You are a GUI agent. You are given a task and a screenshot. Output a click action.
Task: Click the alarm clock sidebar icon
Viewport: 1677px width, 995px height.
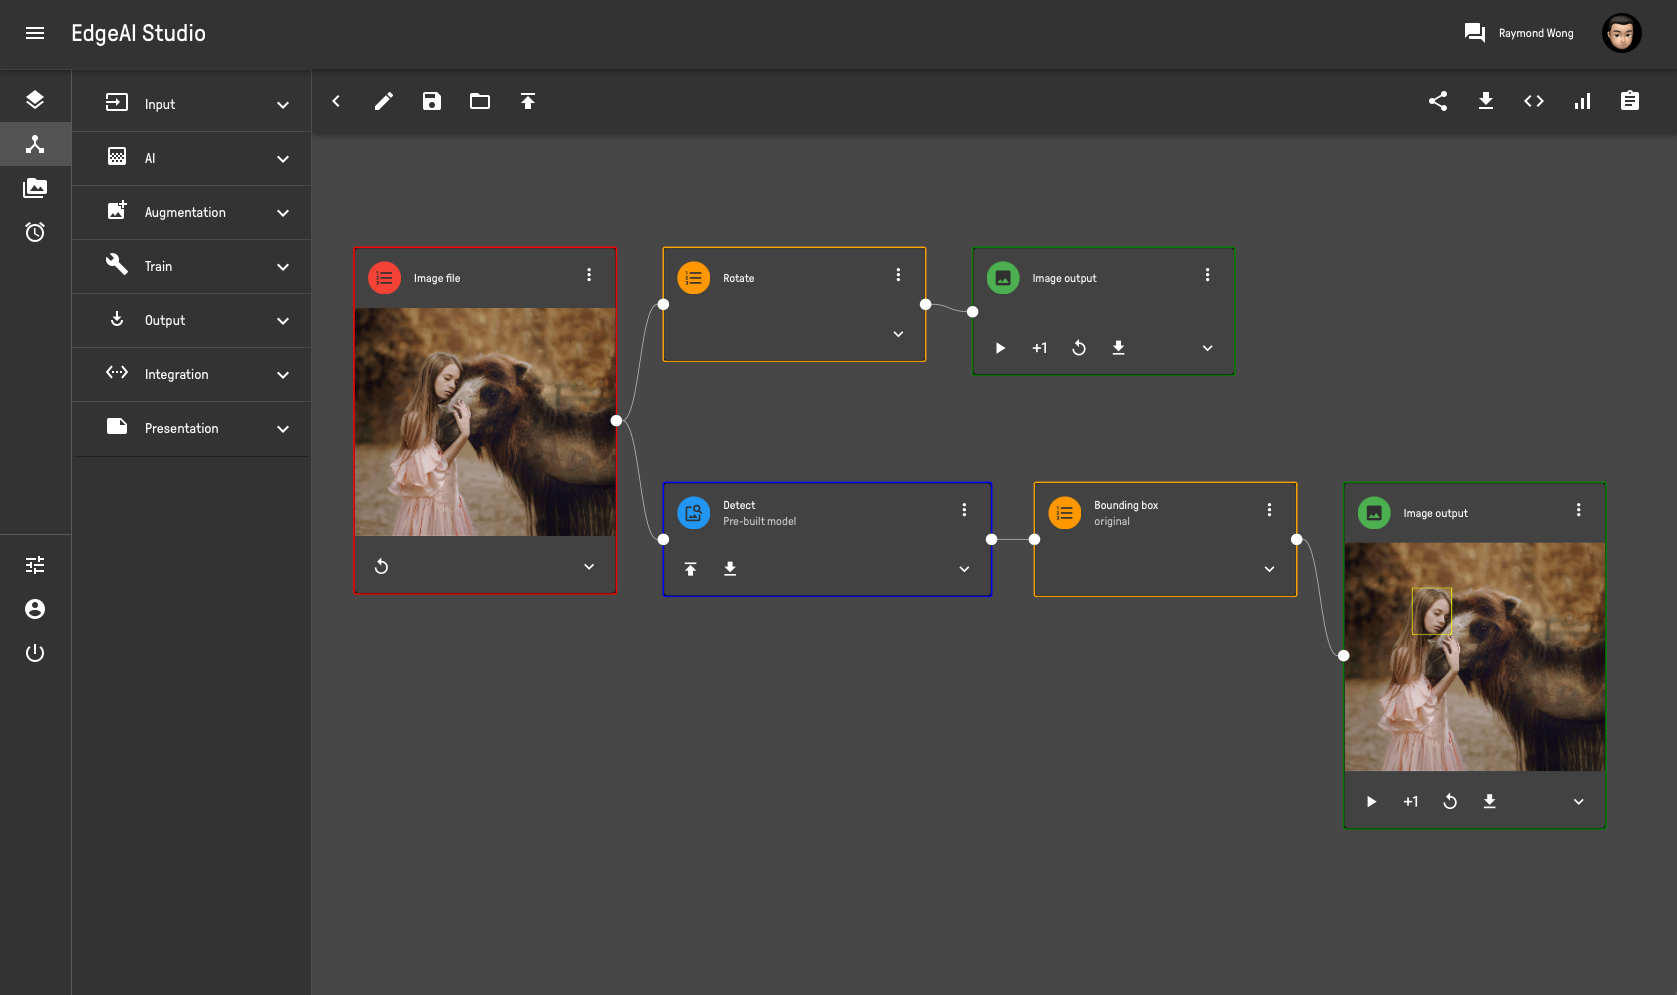tap(35, 232)
